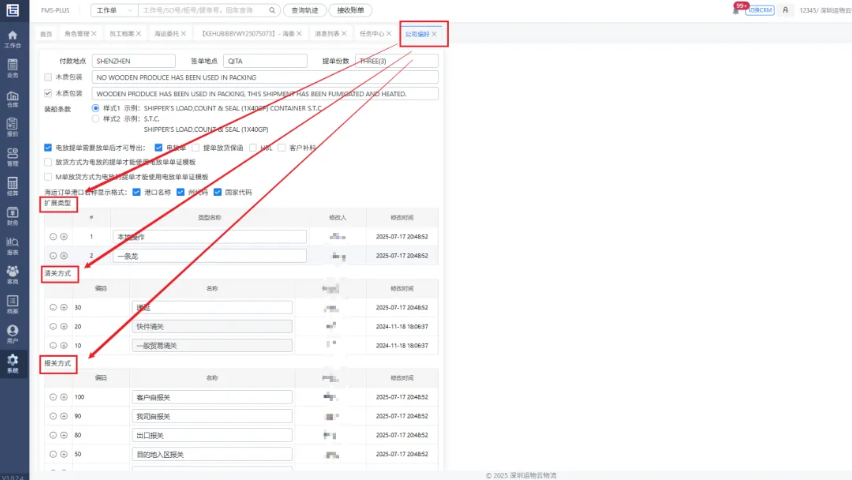This screenshot has height=480, width=852.
Task: Click the search magnifier icon in top bar
Action: click(270, 10)
